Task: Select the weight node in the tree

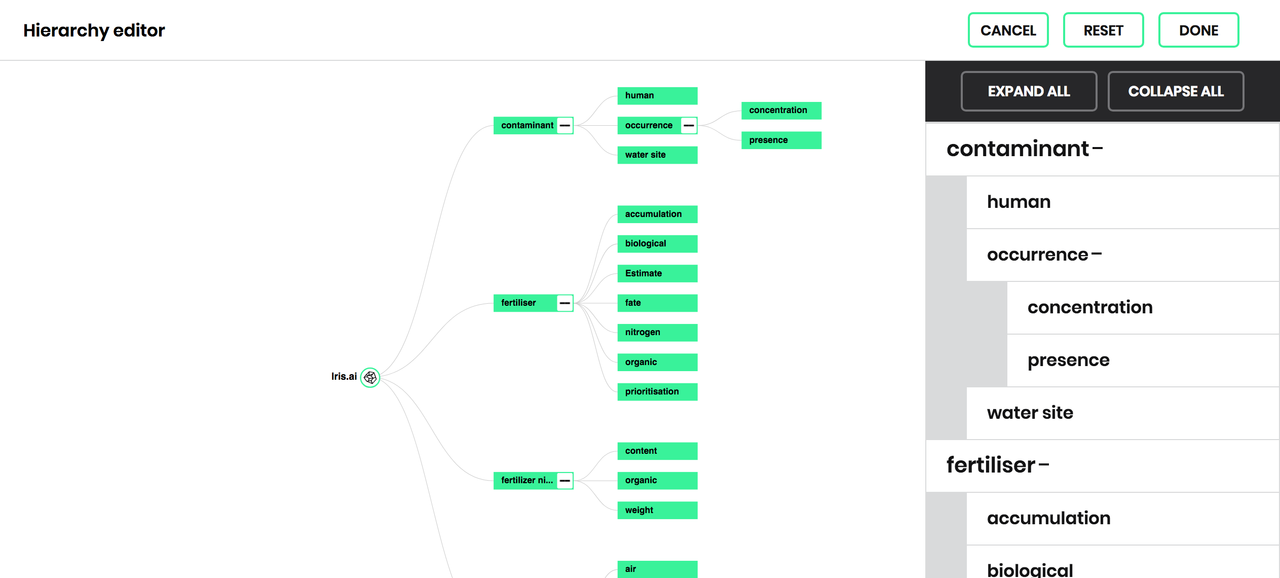Action: 657,510
